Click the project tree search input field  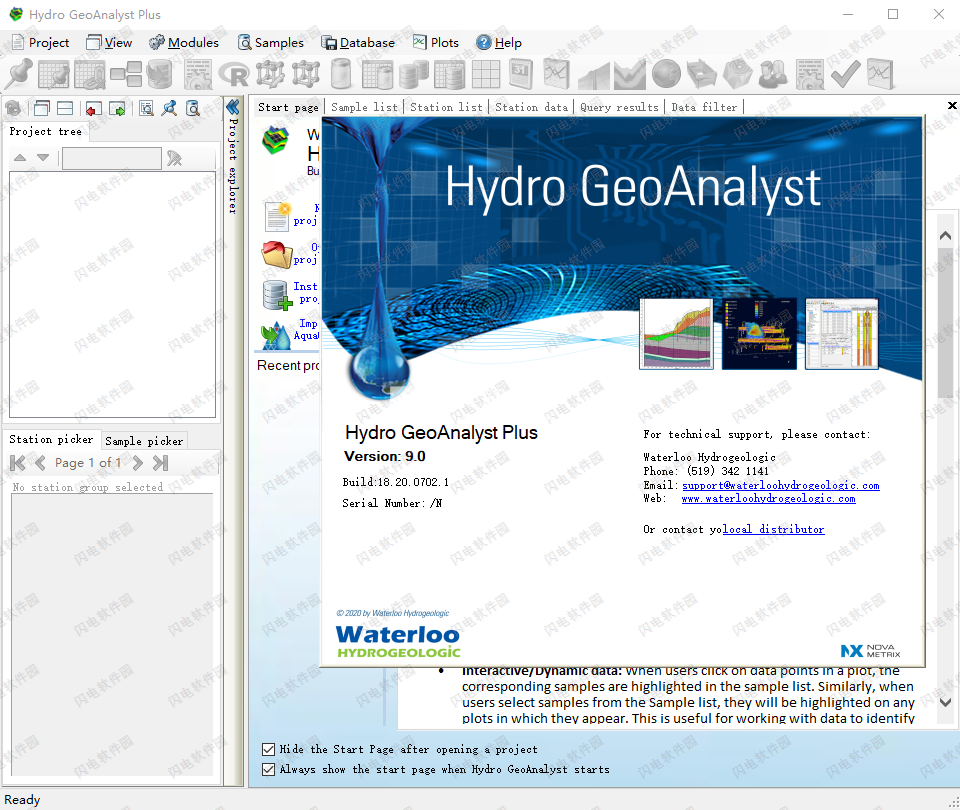[112, 159]
